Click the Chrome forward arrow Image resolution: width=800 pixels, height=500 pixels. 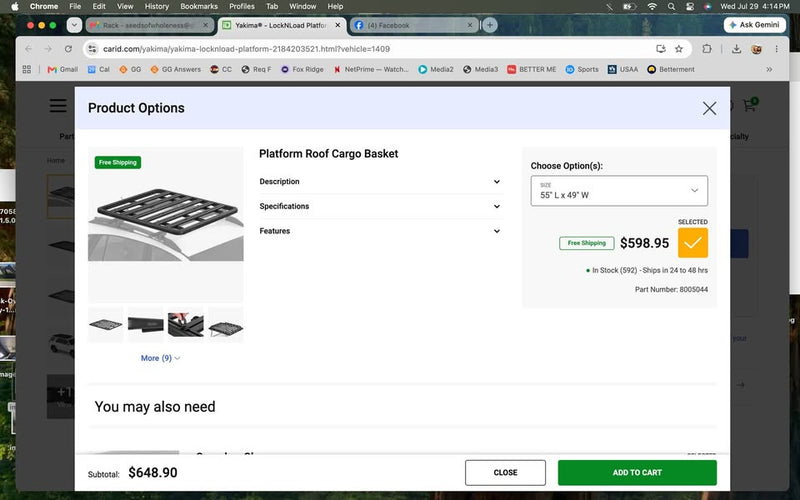coord(48,49)
